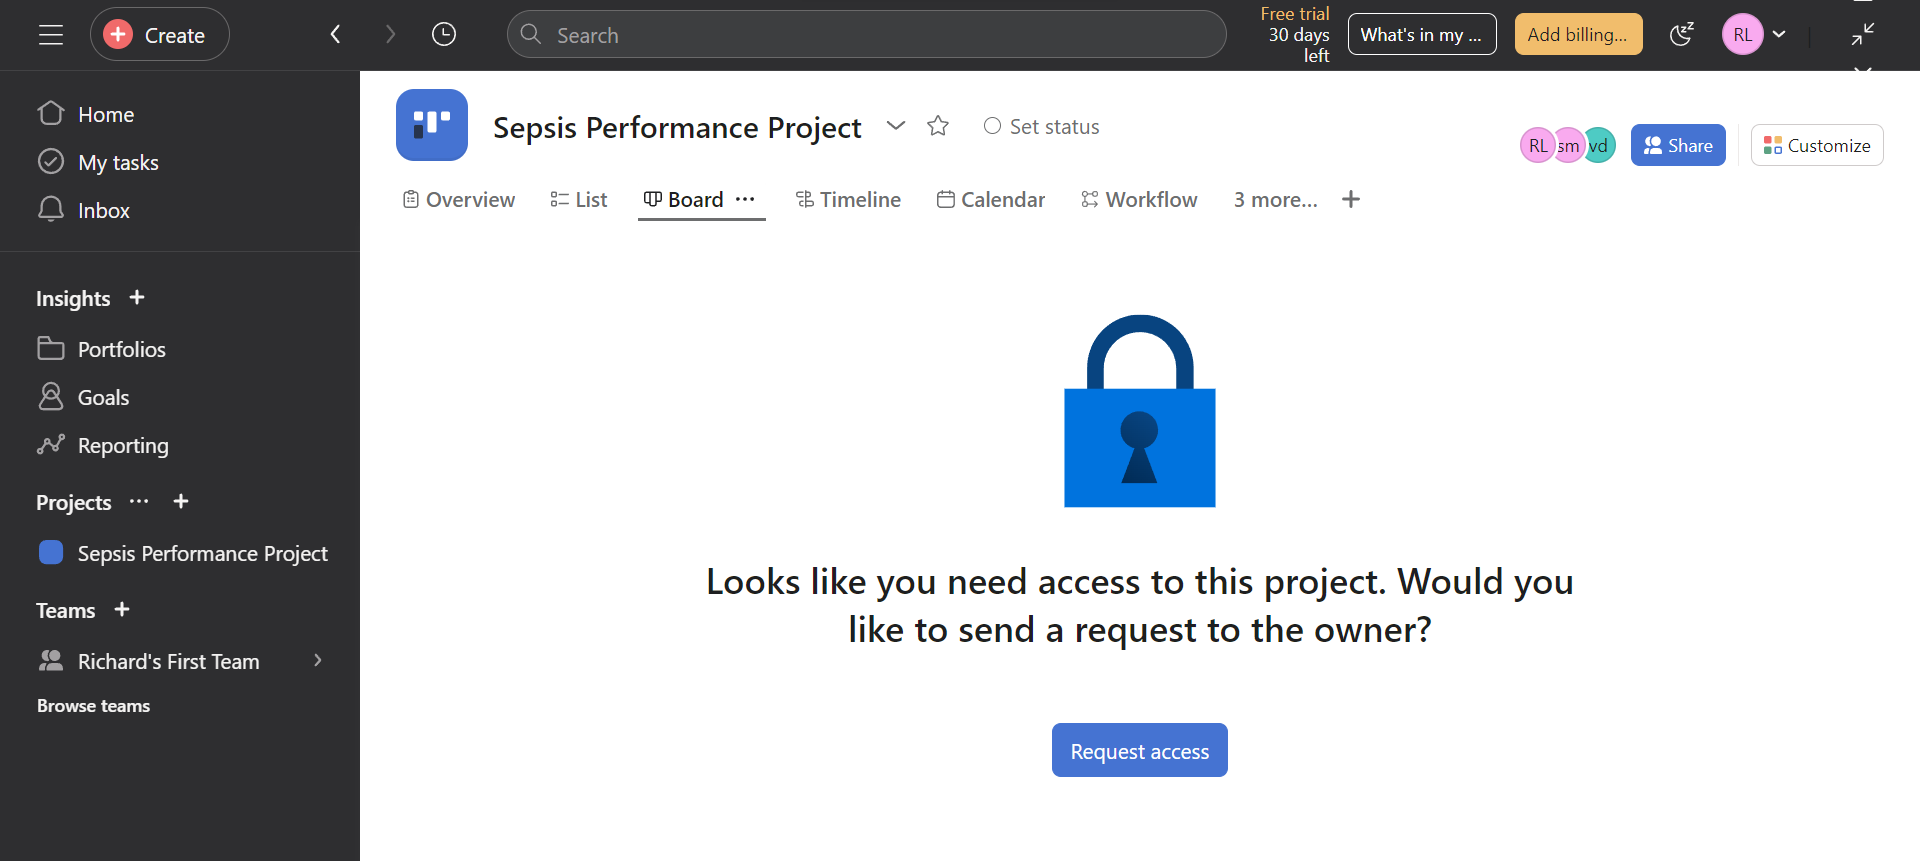Click the Sepsis Performance Project title
1920x861 pixels.
click(677, 127)
